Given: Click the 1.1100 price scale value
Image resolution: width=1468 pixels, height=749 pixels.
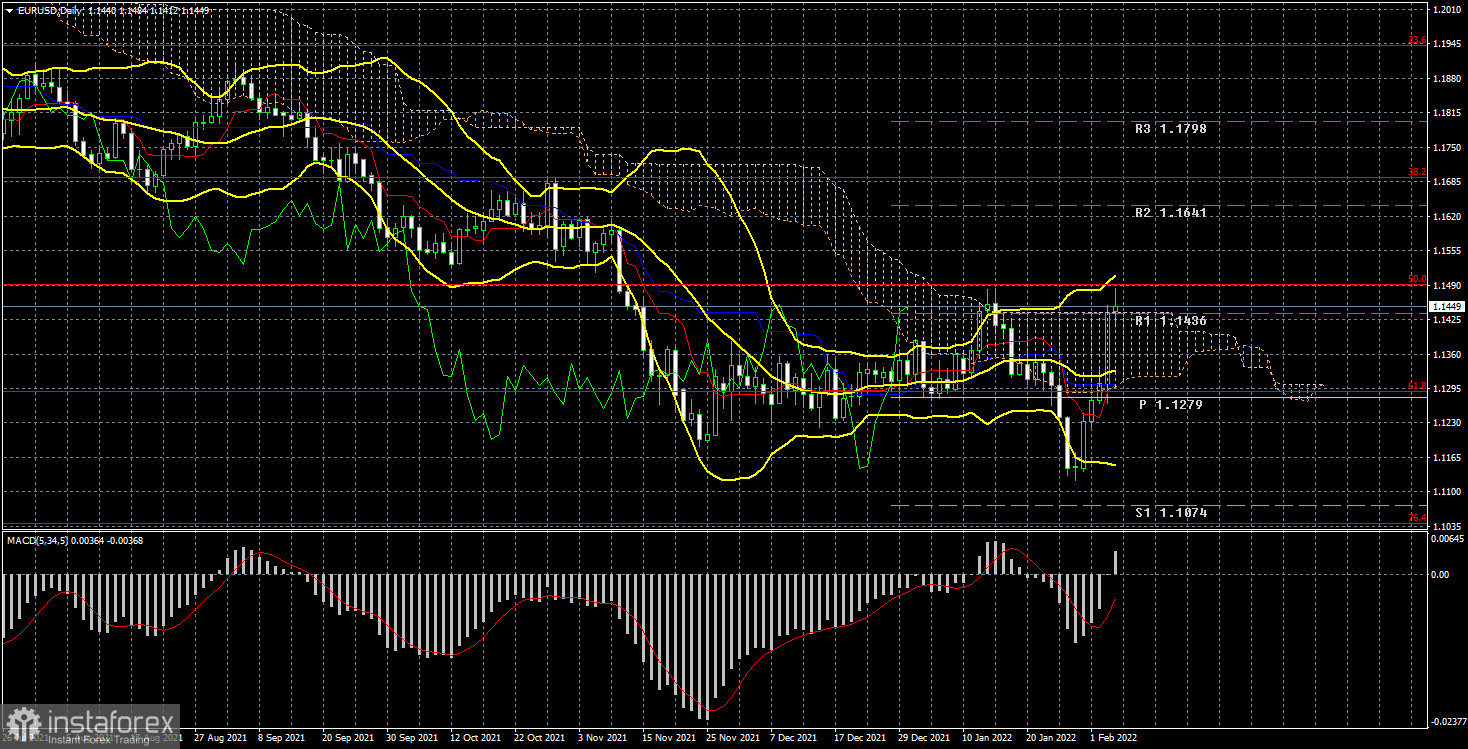Looking at the screenshot, I should point(1447,492).
